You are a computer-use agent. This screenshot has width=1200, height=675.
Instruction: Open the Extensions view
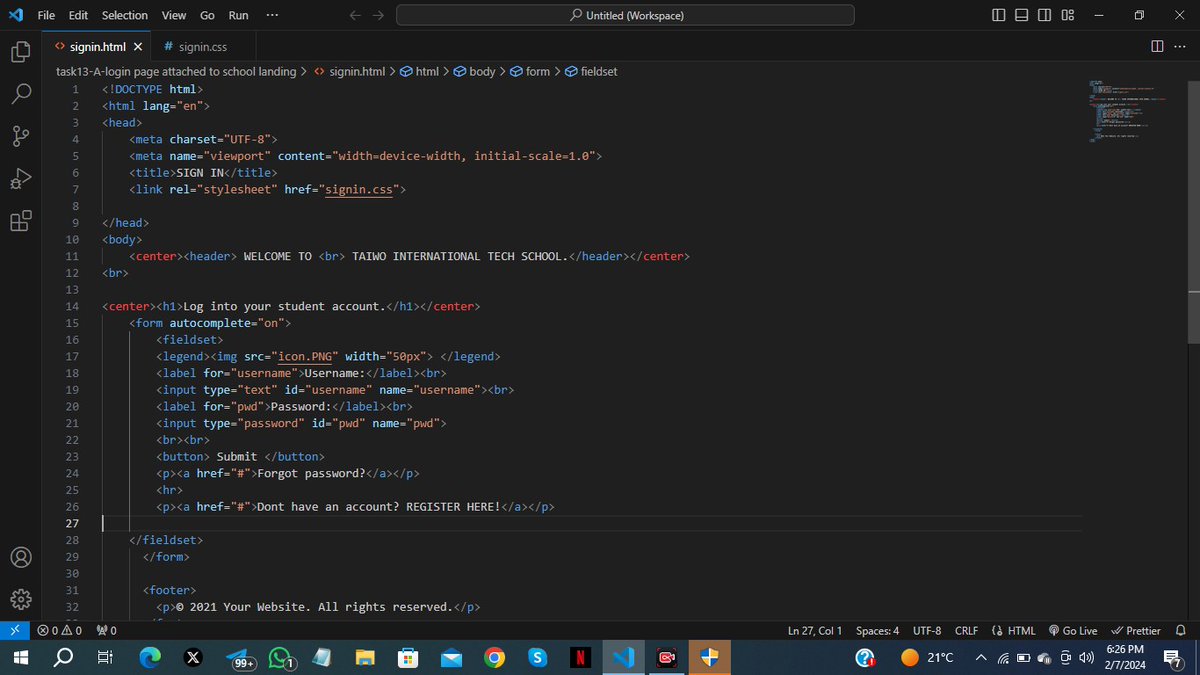point(22,221)
